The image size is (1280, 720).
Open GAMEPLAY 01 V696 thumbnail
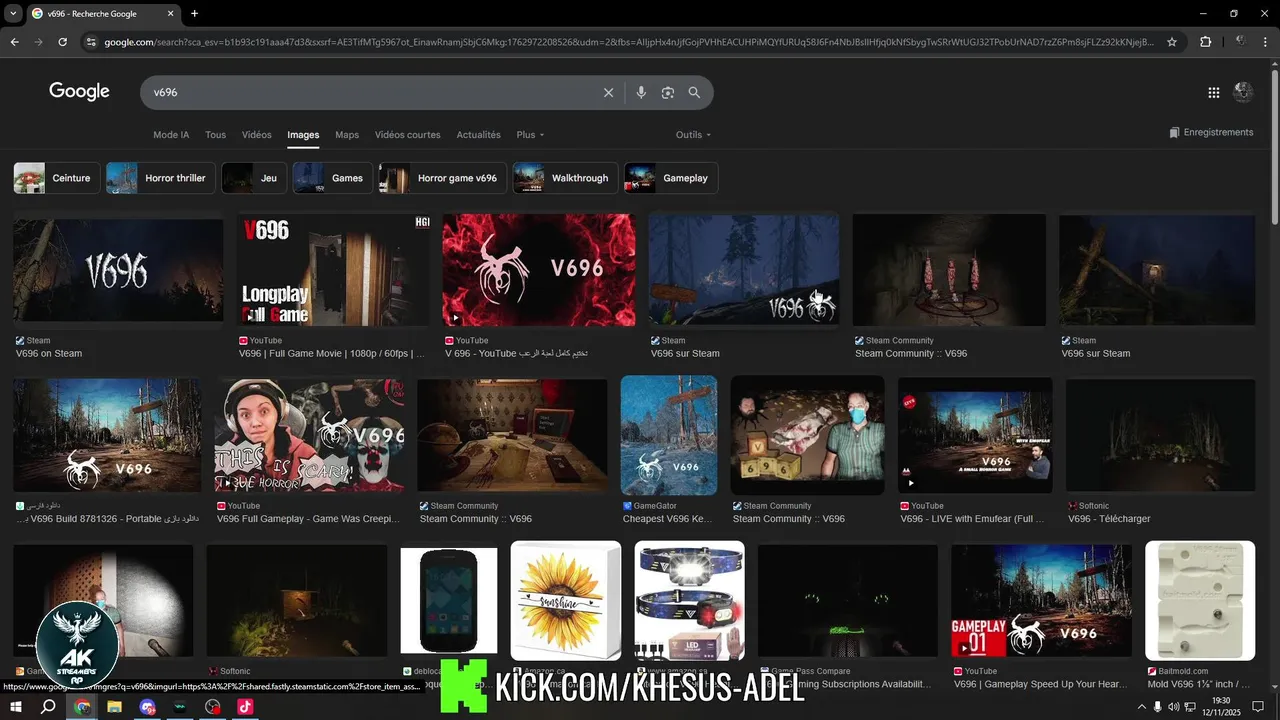point(1042,601)
